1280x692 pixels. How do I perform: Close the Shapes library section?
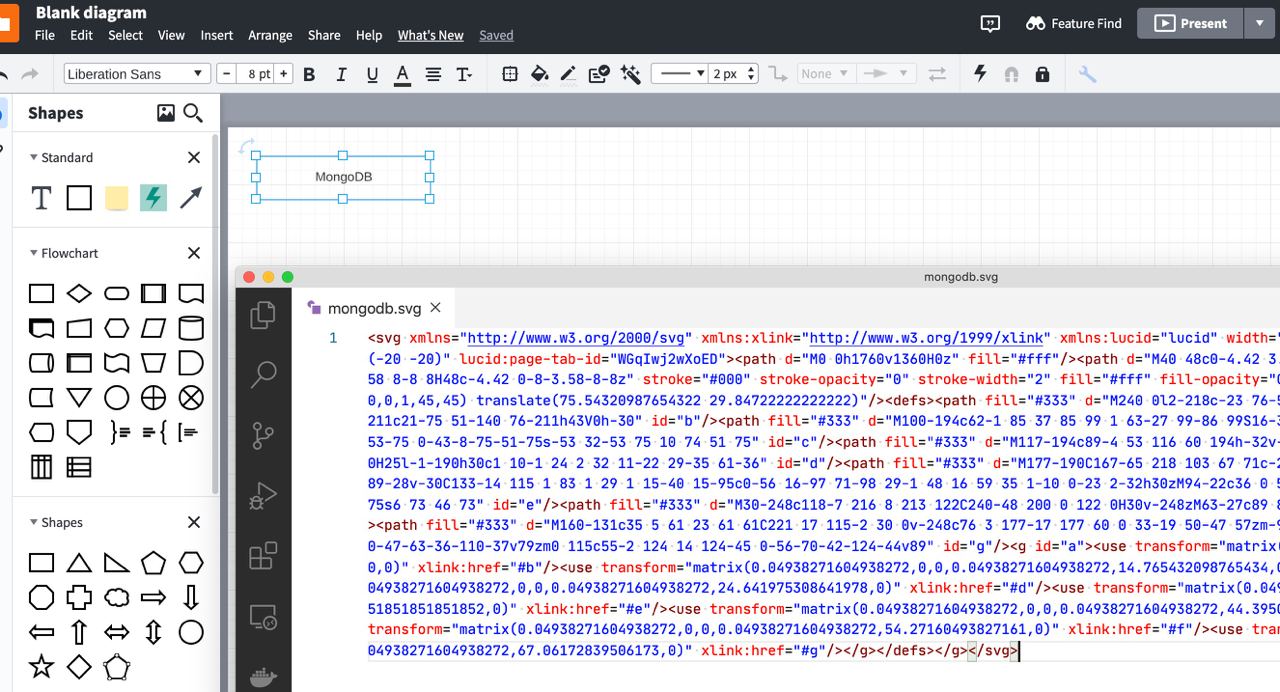tap(194, 522)
